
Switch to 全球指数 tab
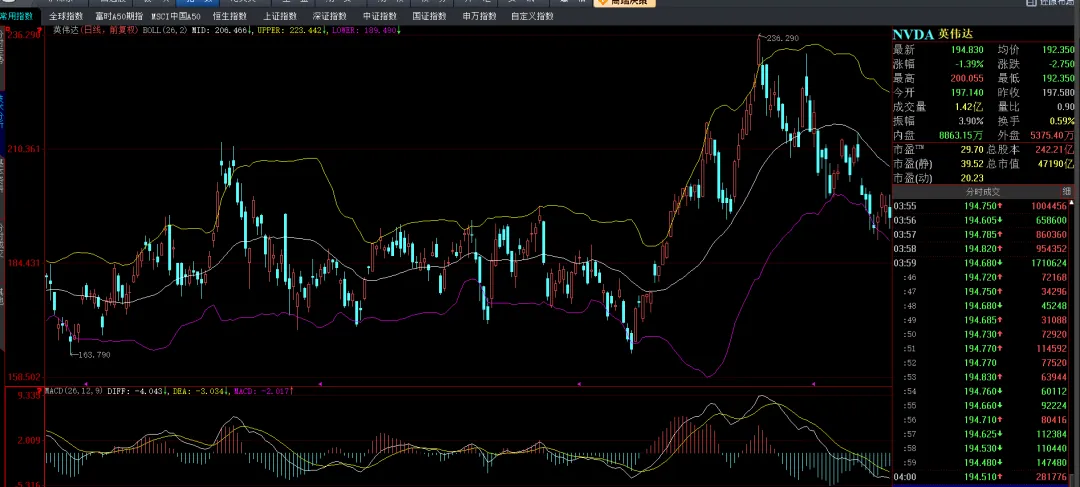[65, 16]
